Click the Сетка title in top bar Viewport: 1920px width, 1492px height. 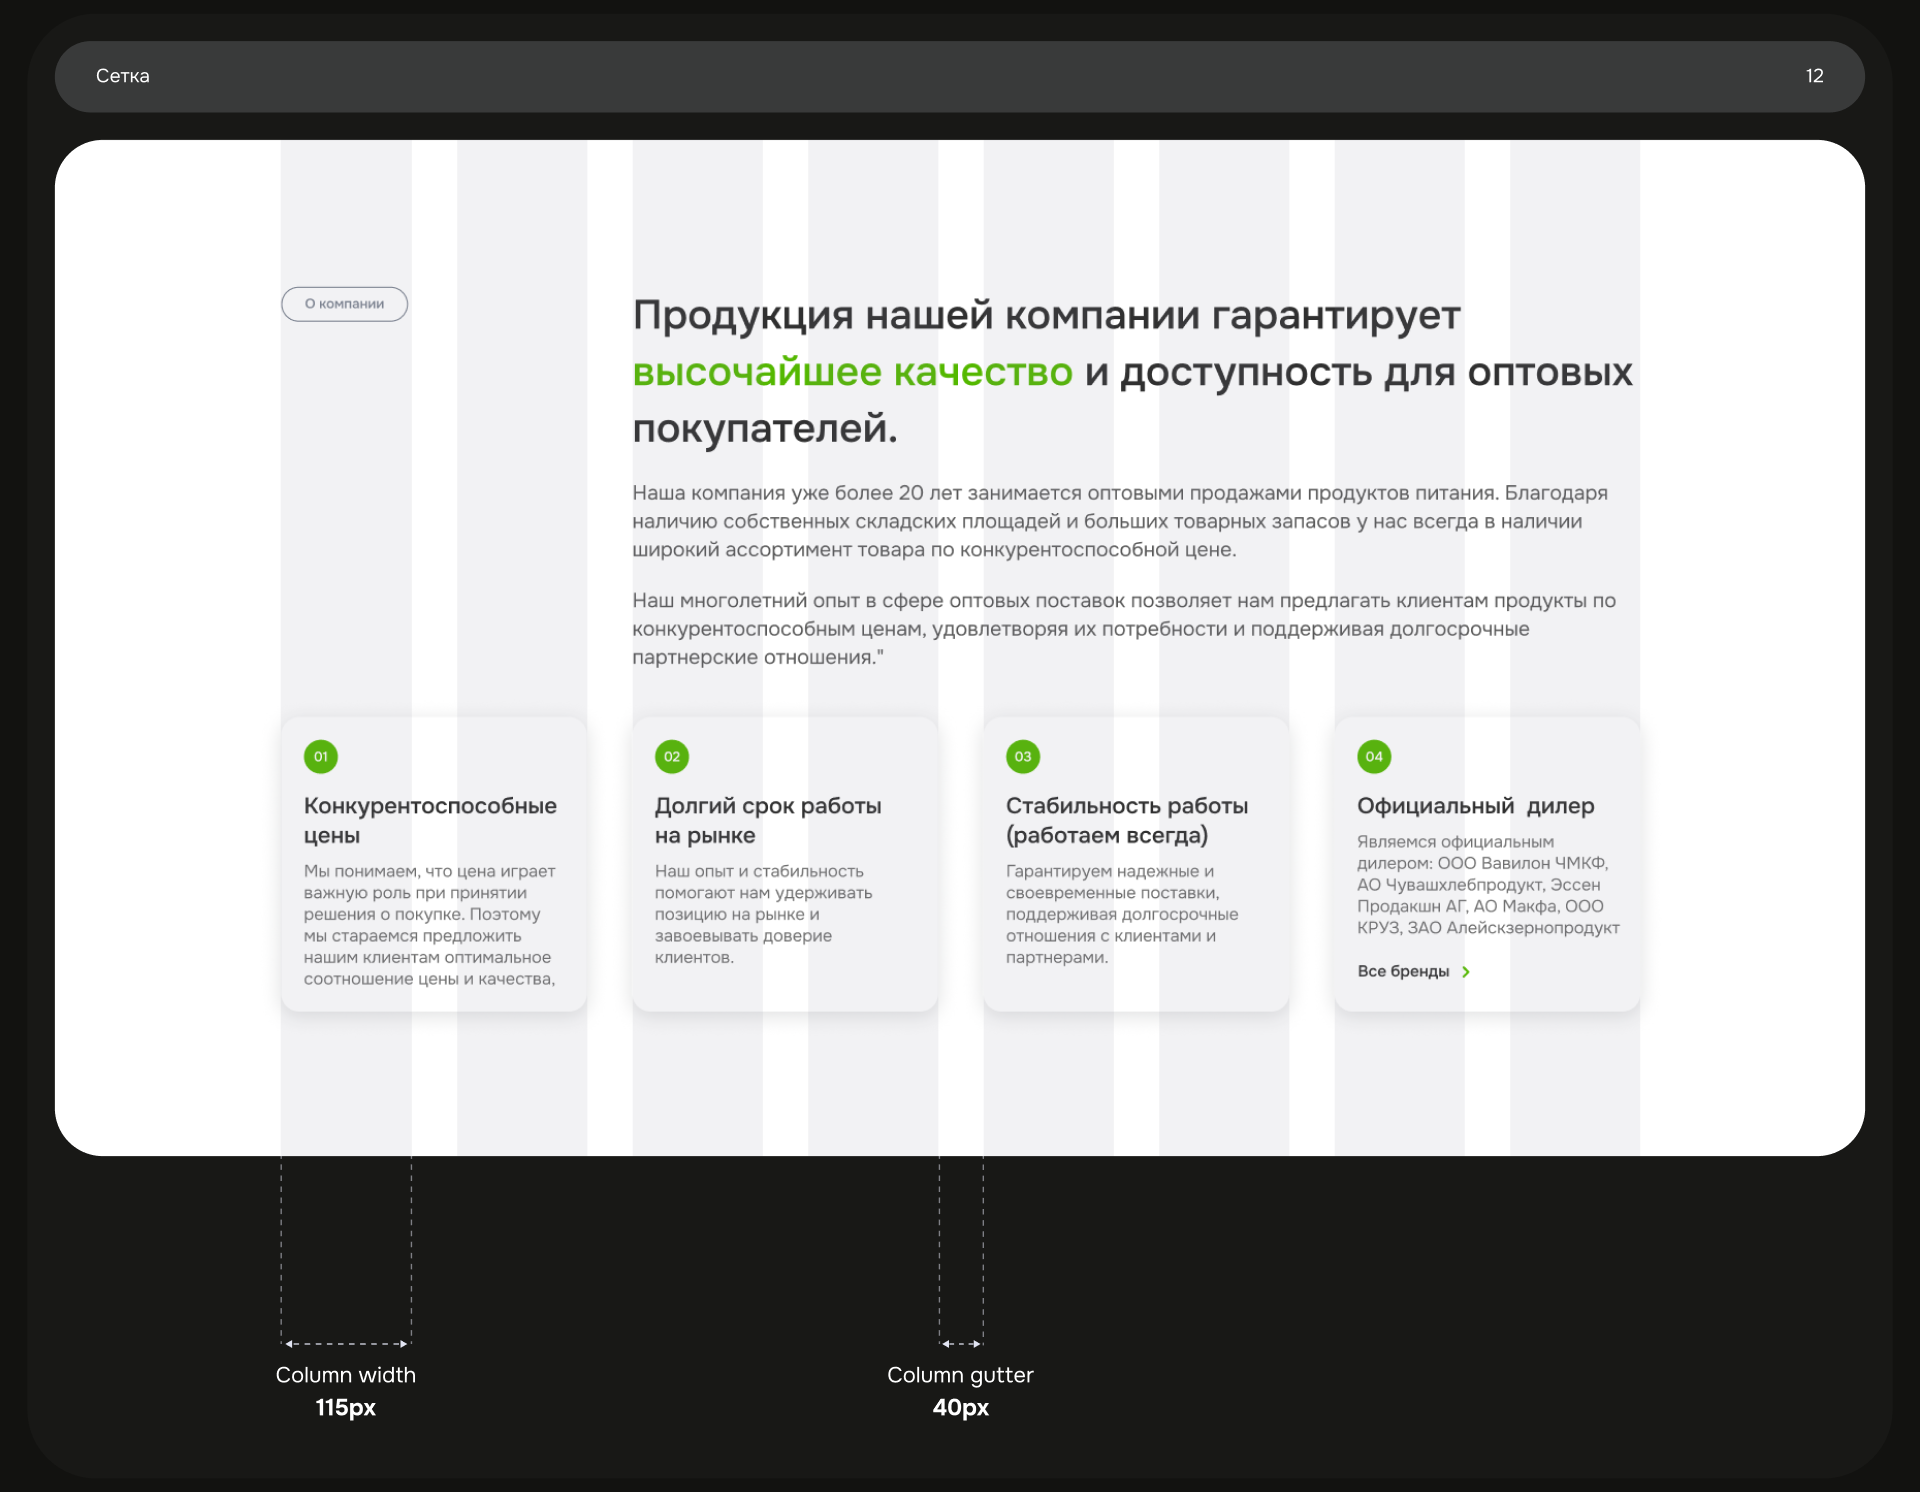[123, 76]
